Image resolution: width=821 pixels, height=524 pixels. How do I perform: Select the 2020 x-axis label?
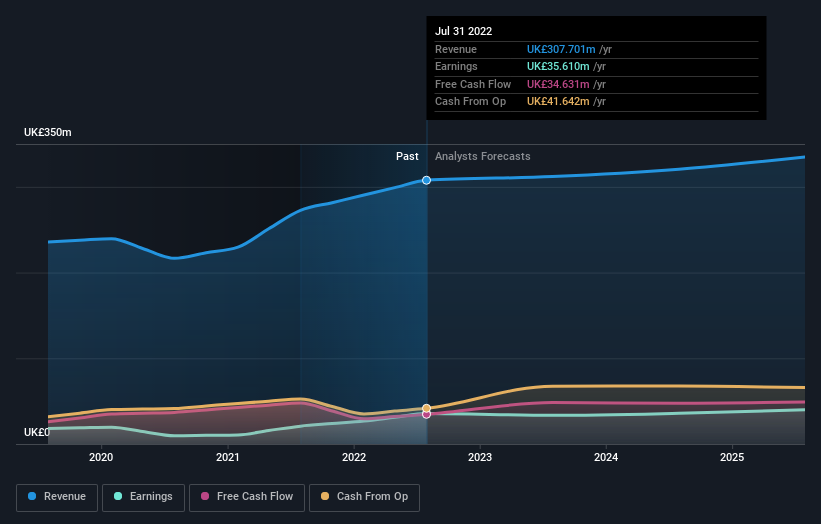[x=101, y=458]
